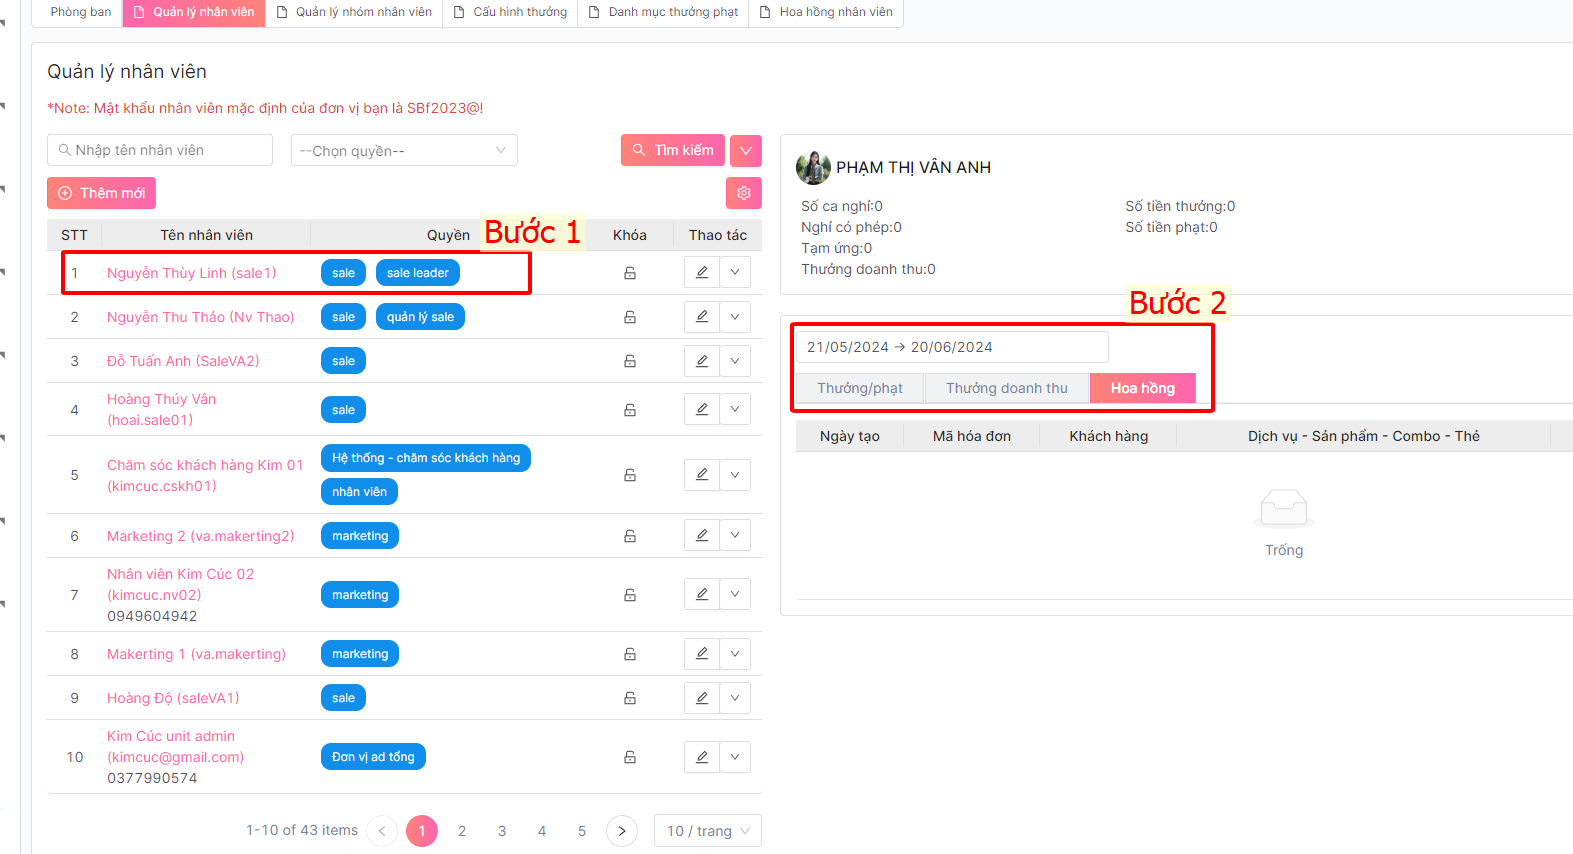
Task: Click edit pencil for Nguyễn Thùy Linh
Action: point(702,273)
